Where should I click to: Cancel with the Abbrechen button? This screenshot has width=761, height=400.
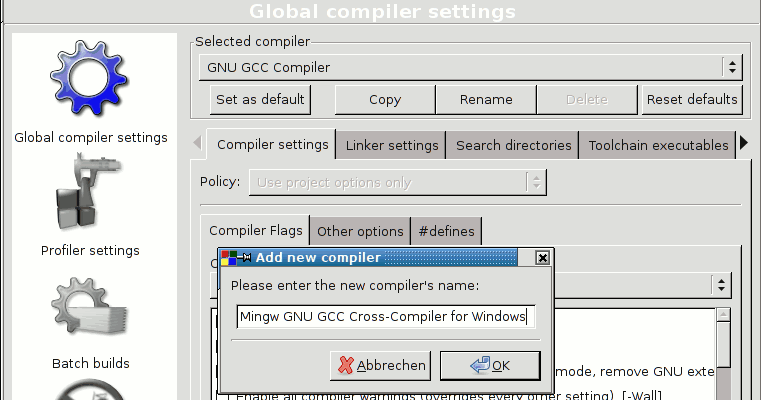(x=380, y=366)
